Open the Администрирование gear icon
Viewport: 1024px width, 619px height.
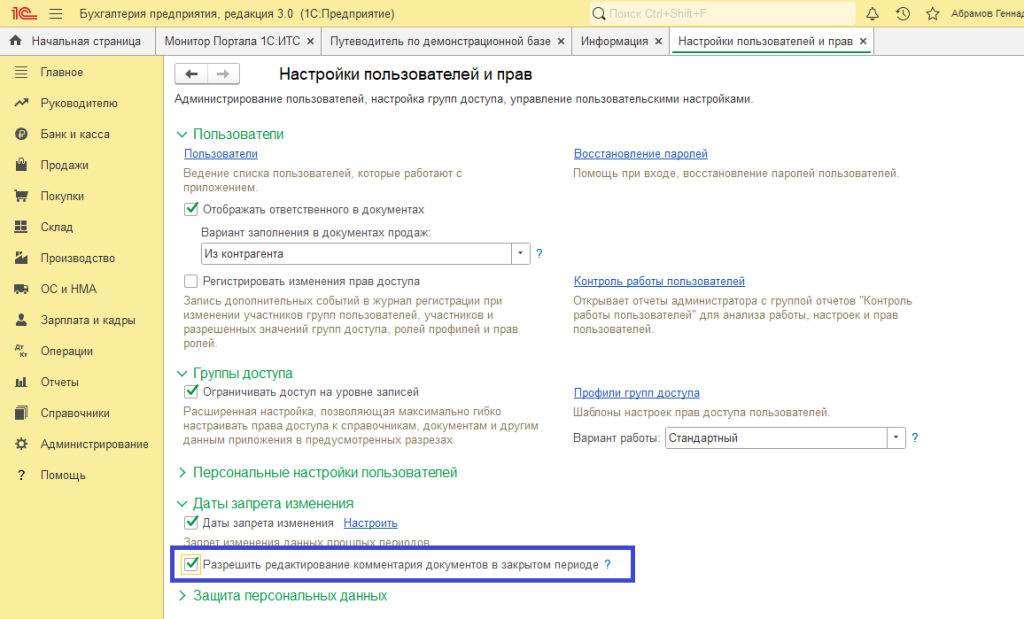coord(22,444)
